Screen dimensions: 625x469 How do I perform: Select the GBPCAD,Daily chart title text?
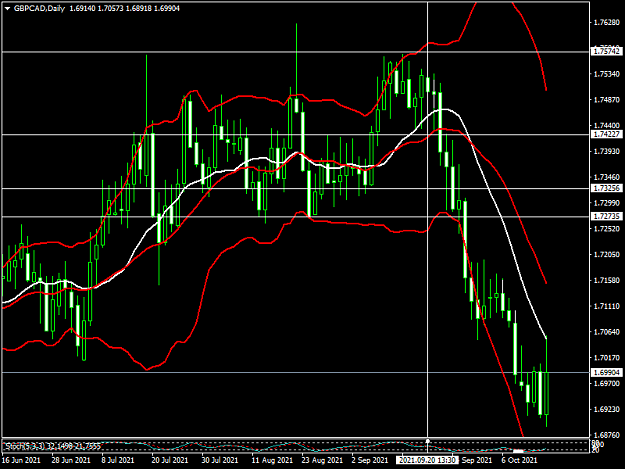39,8
